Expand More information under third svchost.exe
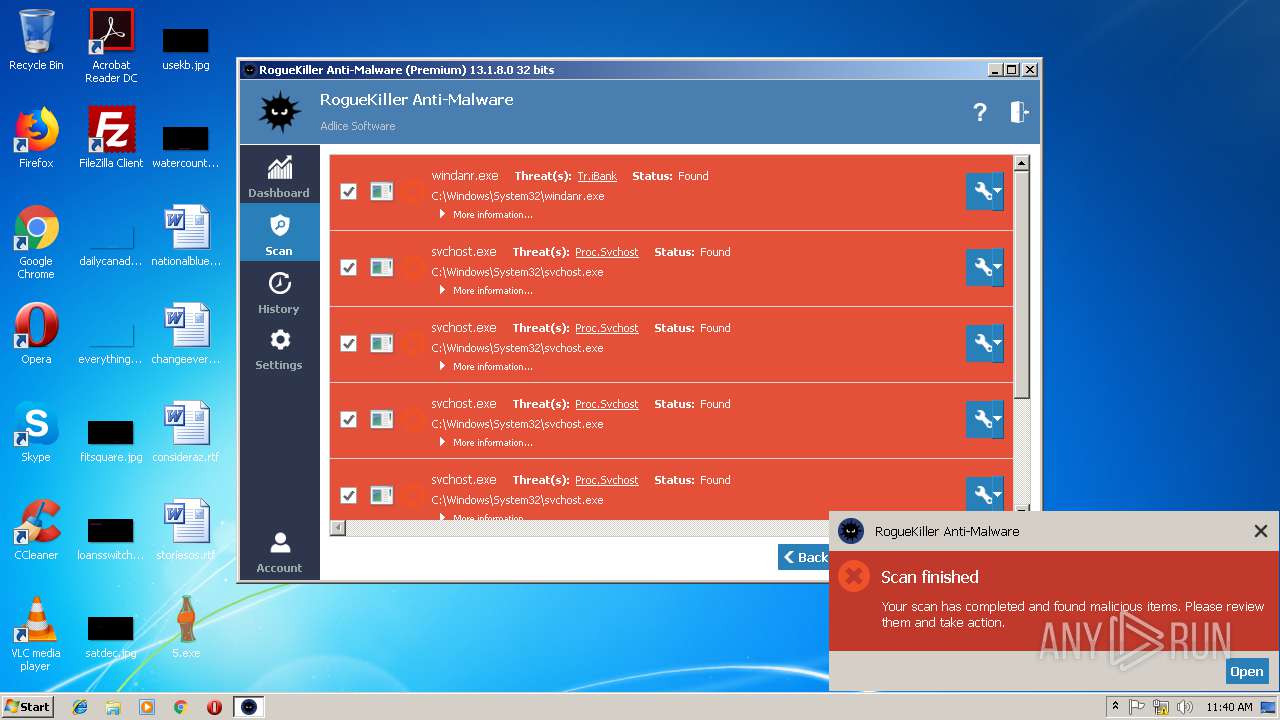The width and height of the screenshot is (1280, 720). pyautogui.click(x=486, y=443)
